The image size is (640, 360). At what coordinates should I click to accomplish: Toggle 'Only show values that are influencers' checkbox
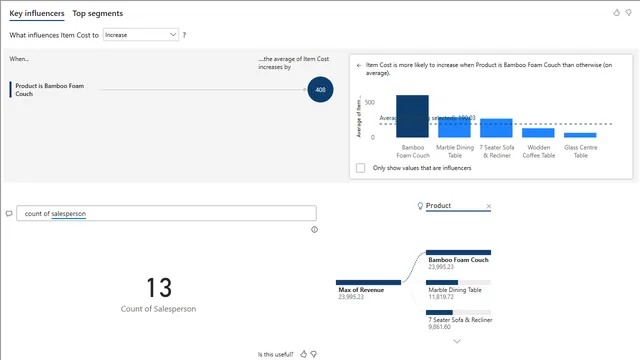tap(360, 168)
